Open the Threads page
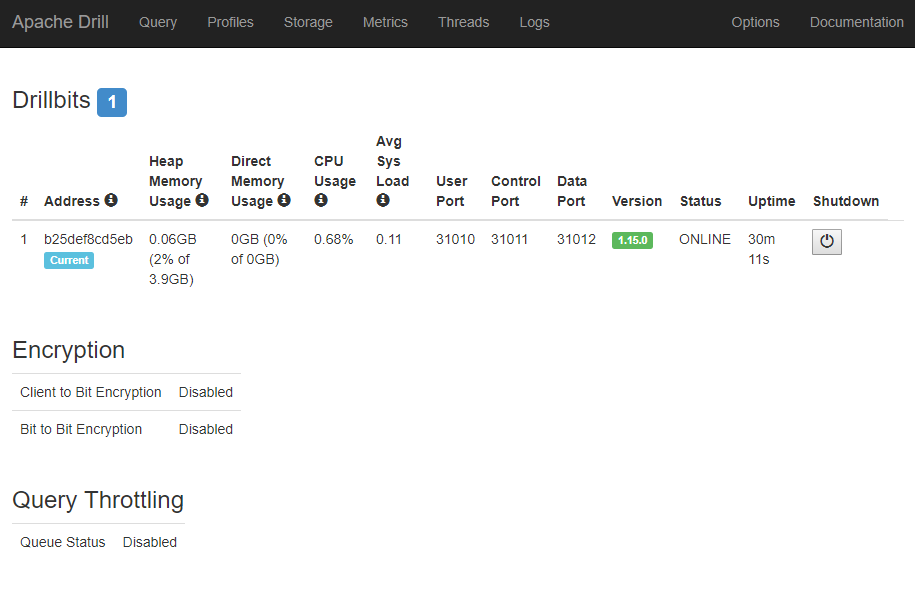Viewport: 915px width, 597px height. (463, 22)
